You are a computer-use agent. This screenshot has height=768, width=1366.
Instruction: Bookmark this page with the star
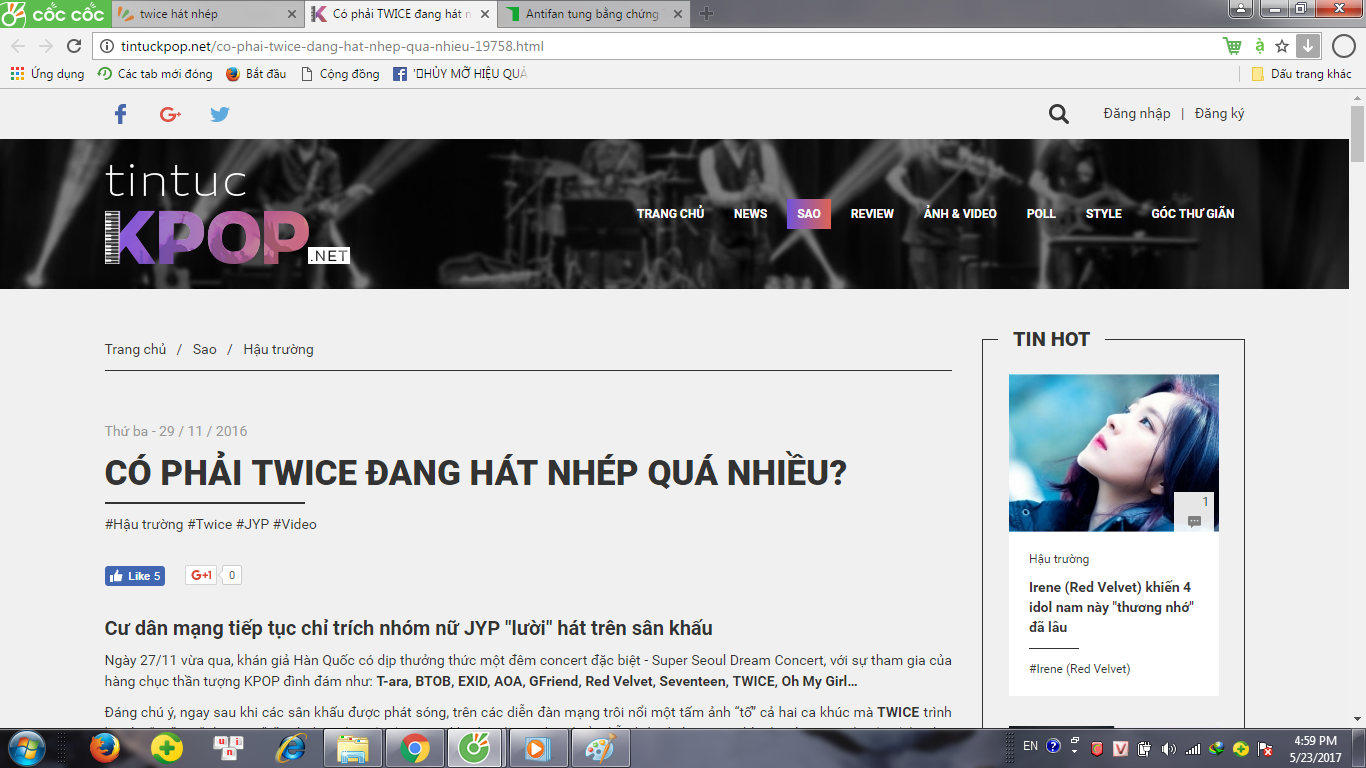1282,46
